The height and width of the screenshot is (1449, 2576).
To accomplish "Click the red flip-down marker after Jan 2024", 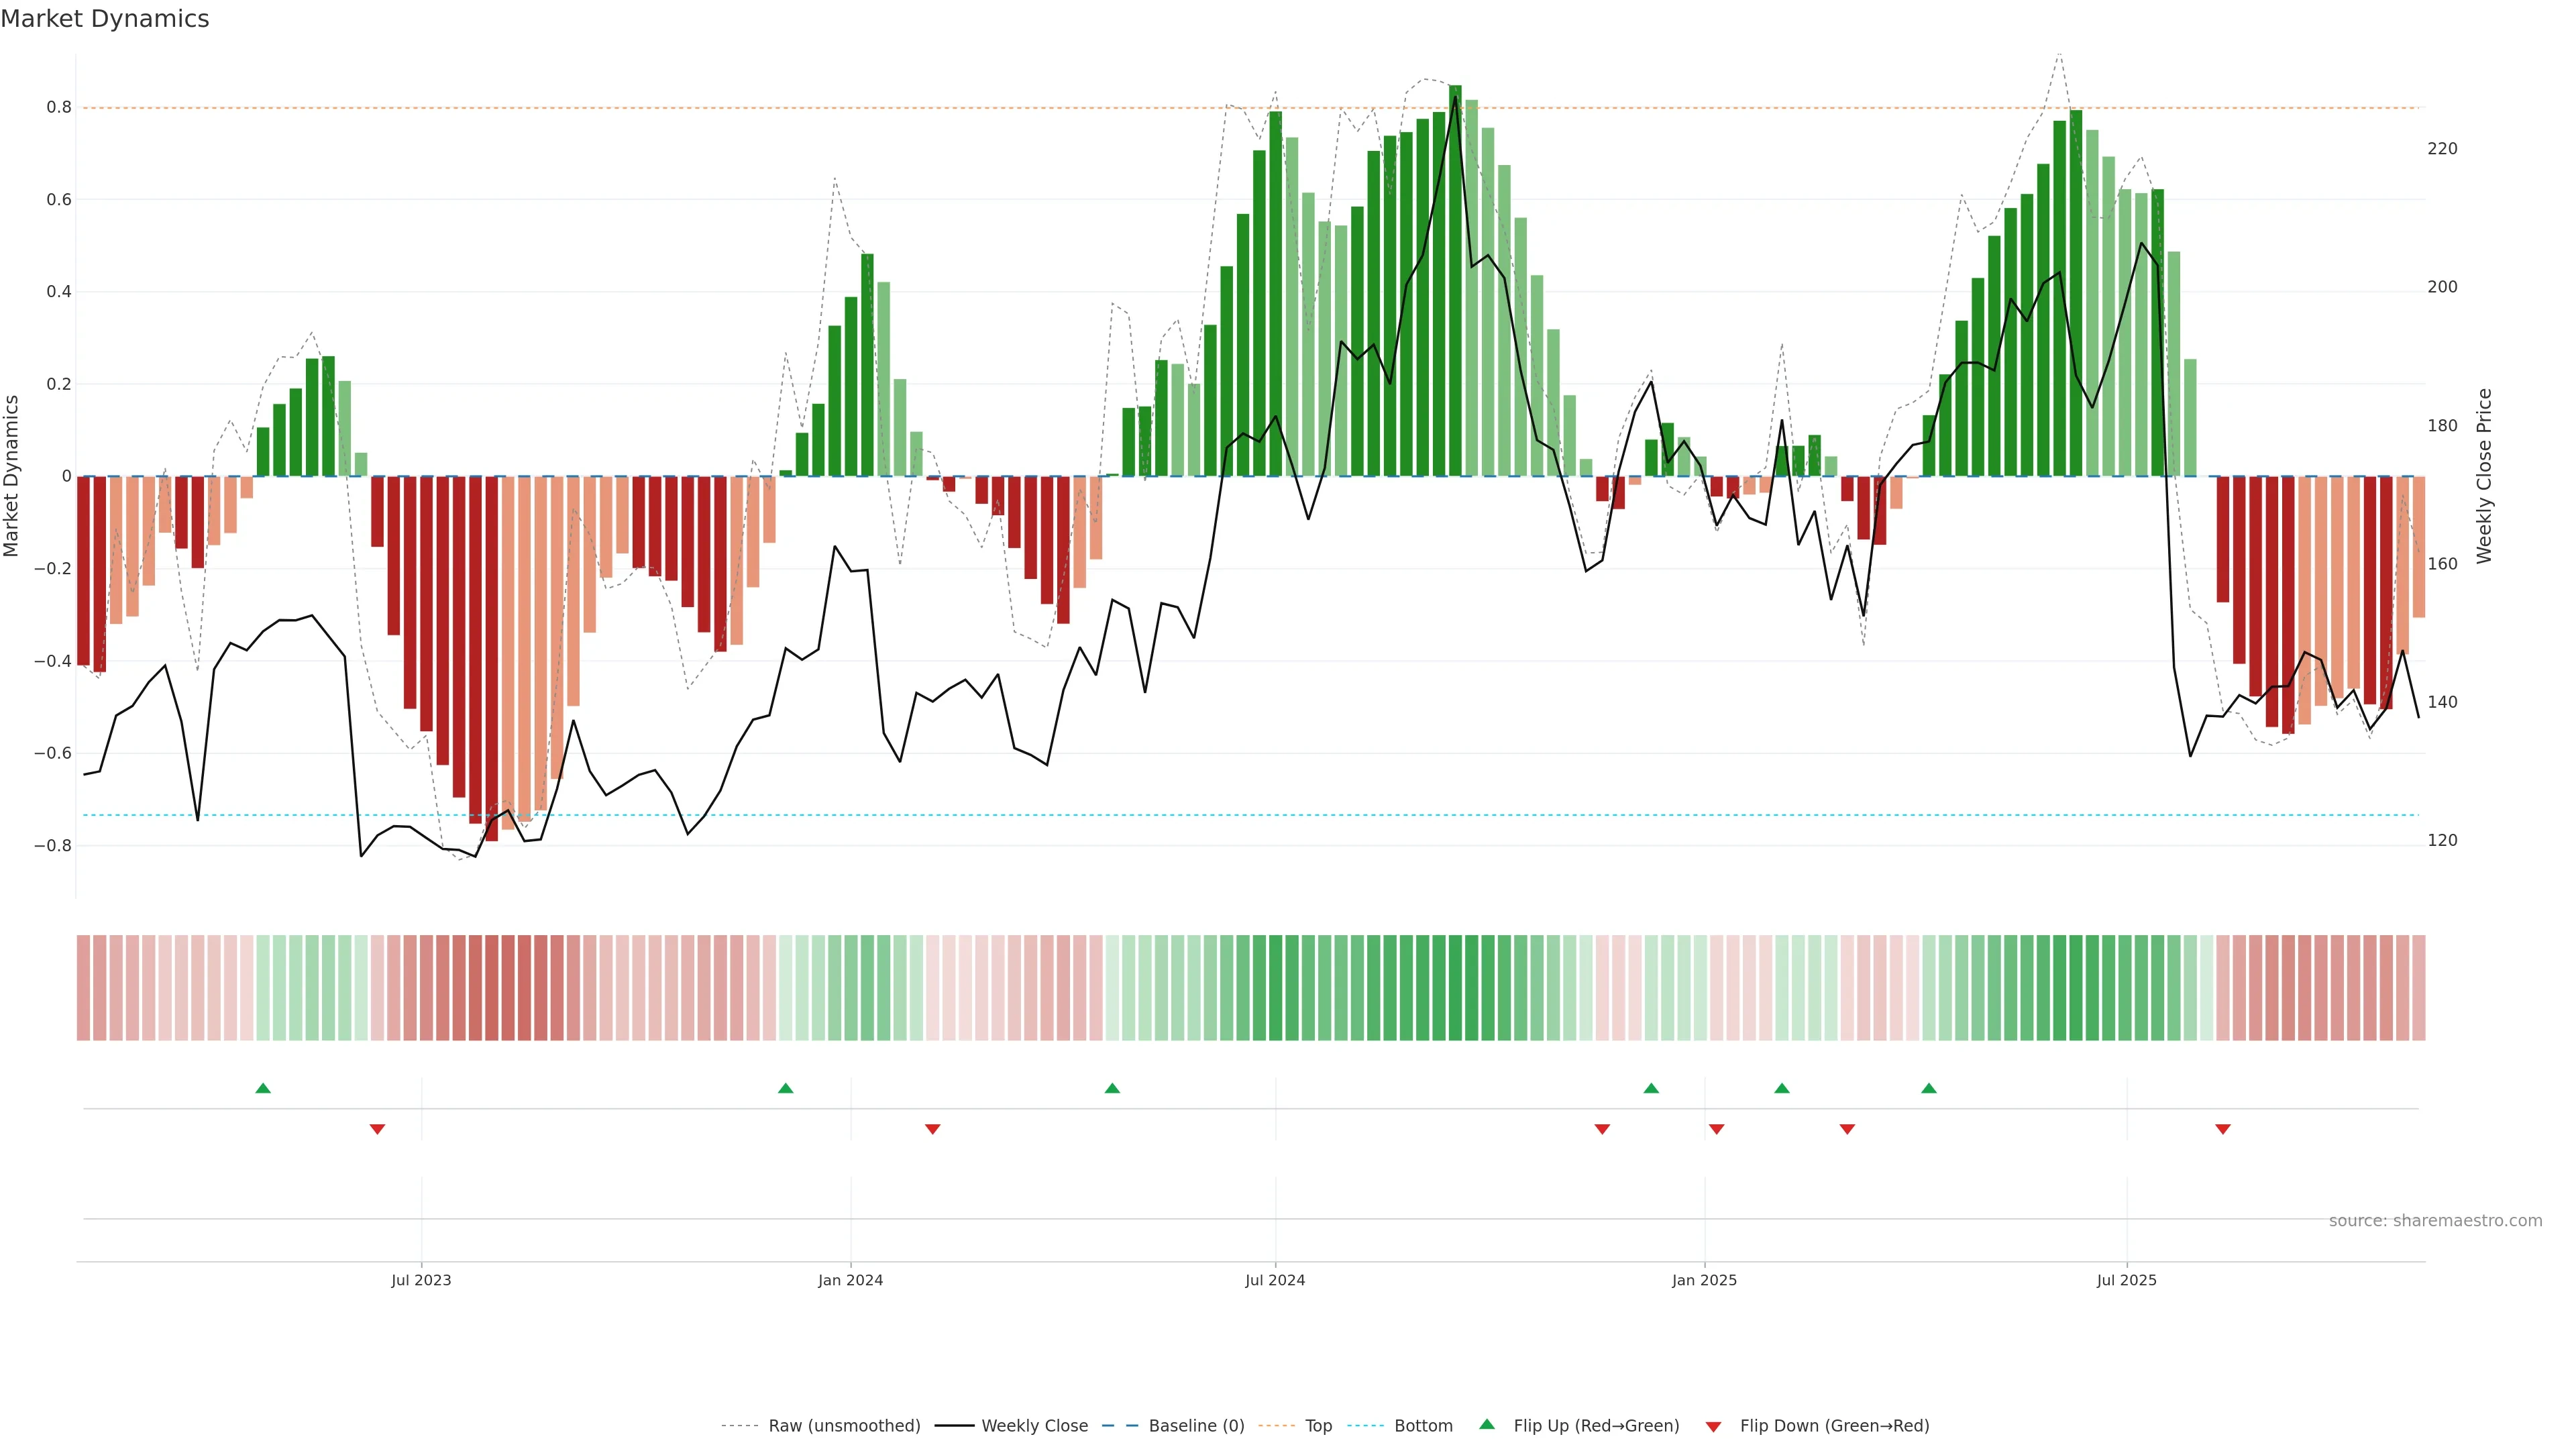I will 932,1129.
